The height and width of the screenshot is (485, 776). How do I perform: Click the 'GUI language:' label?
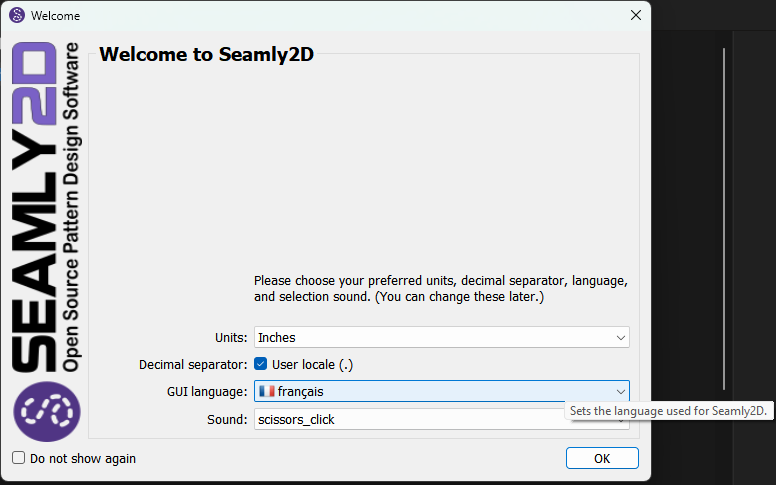207,392
